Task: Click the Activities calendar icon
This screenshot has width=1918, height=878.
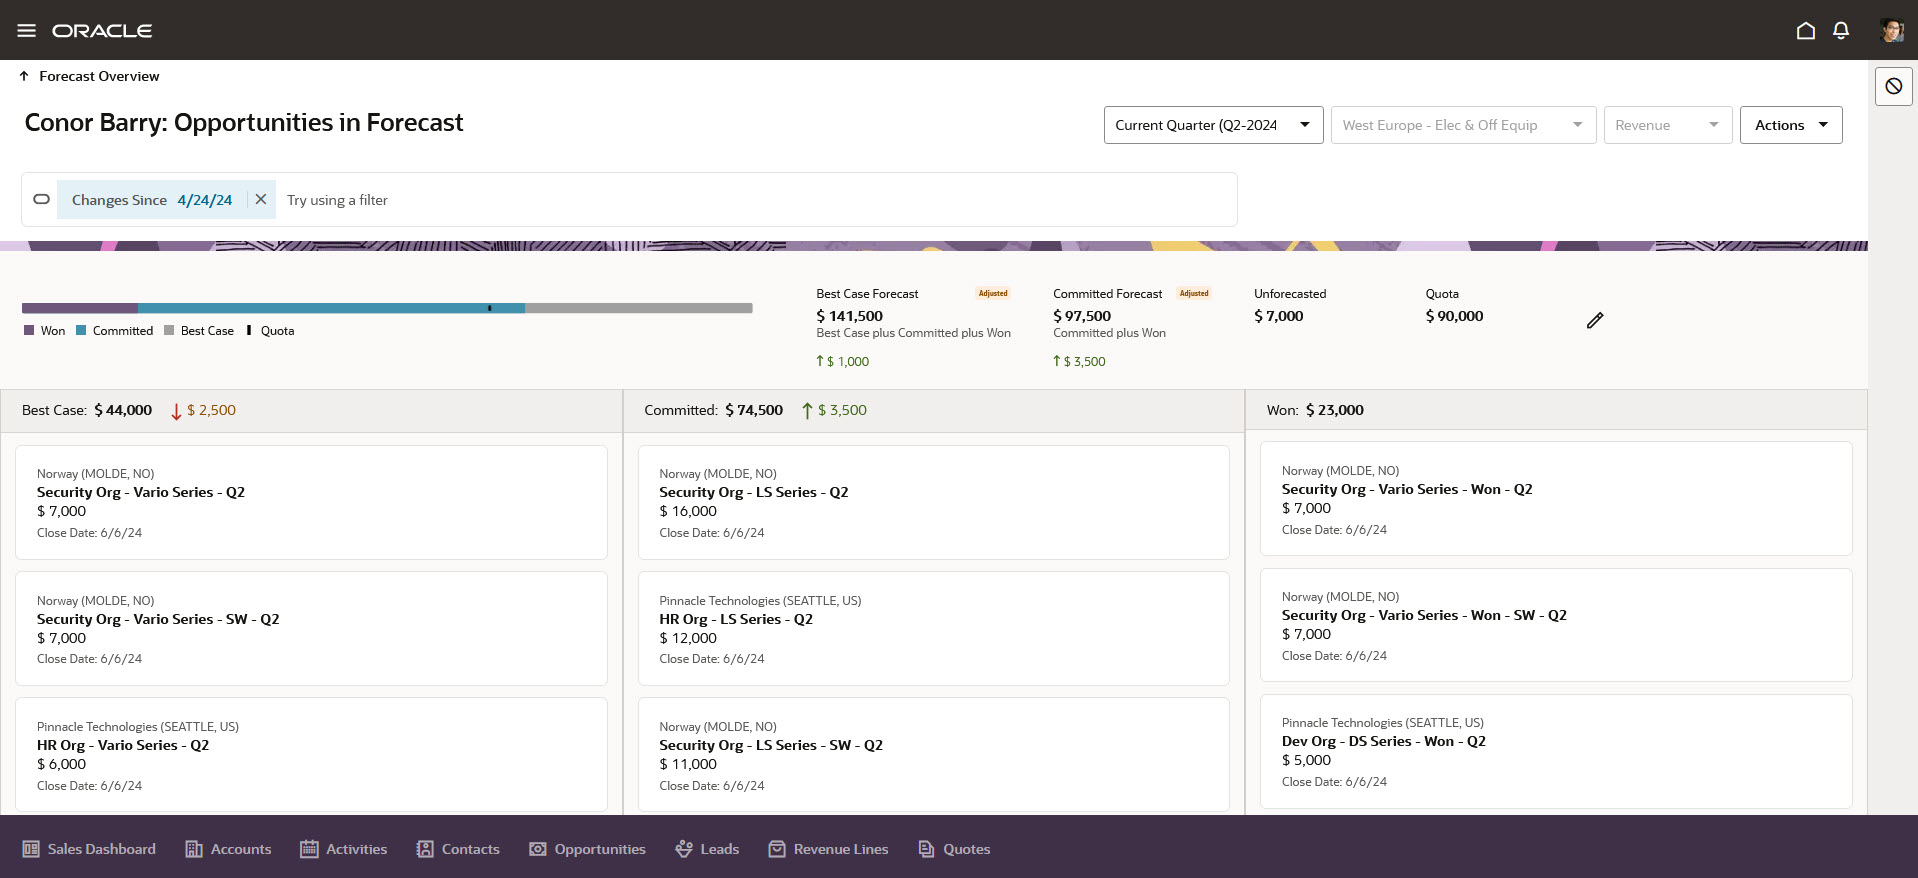Action: [309, 849]
